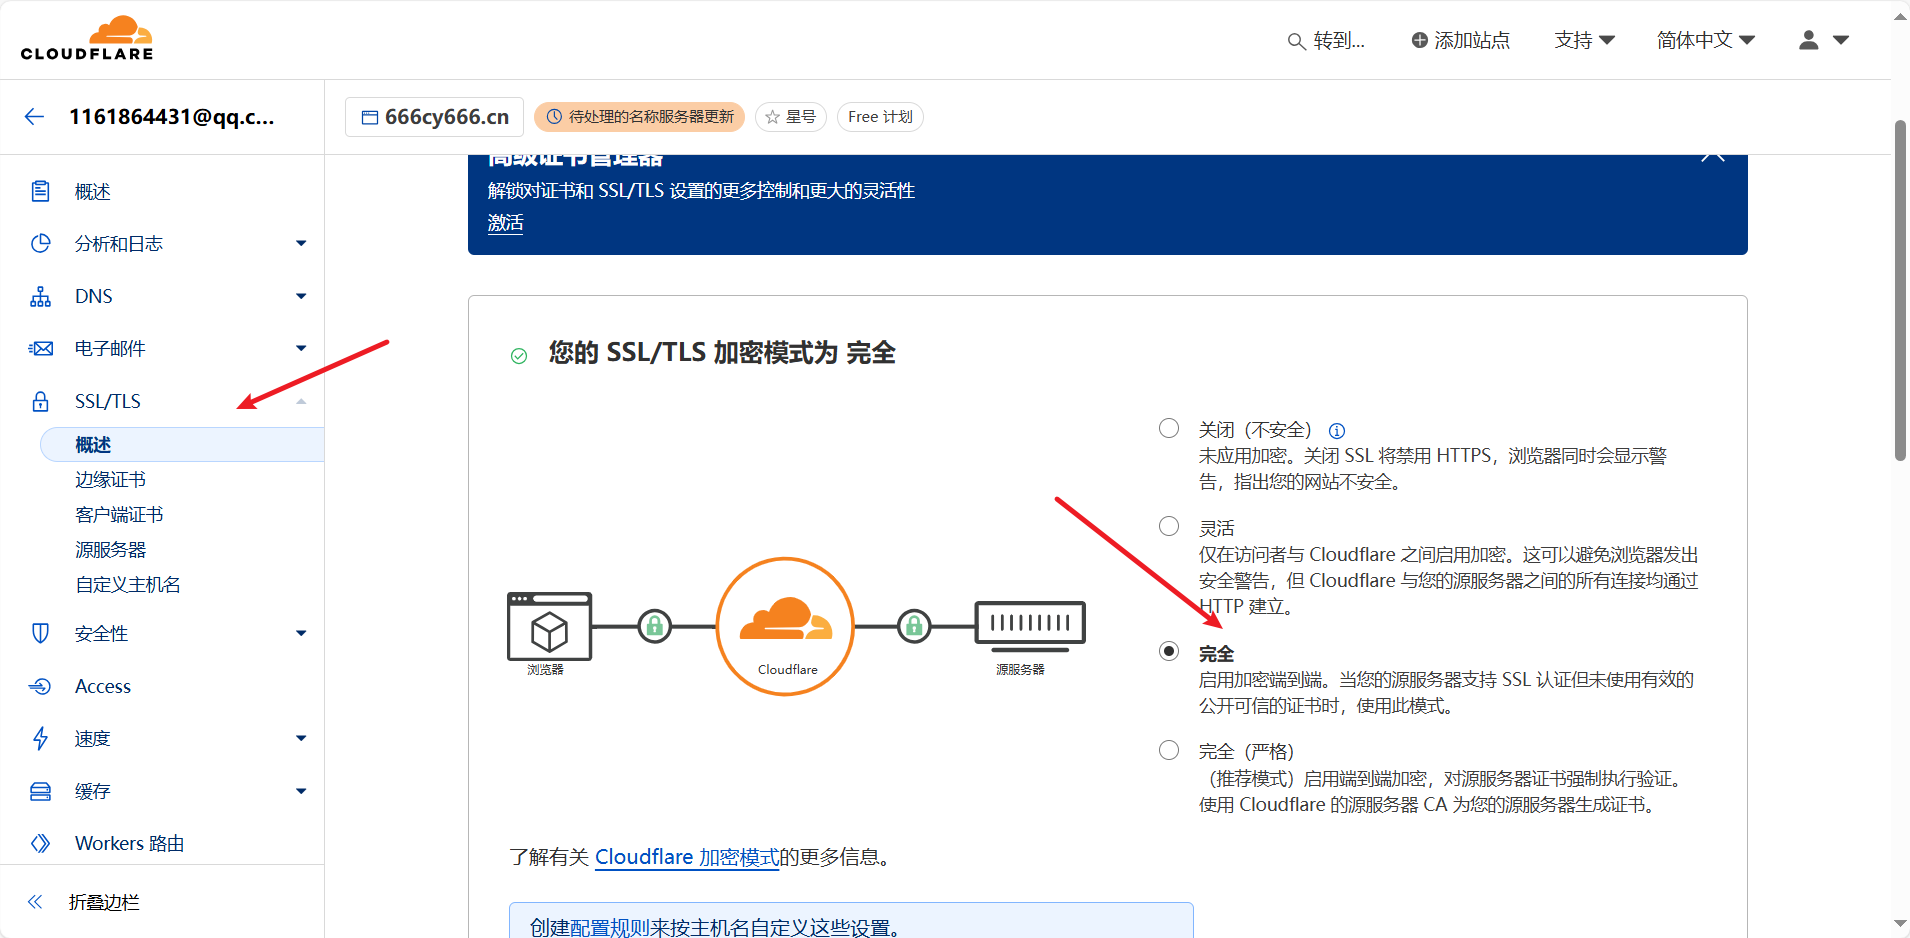
Task: Click the green check status icon
Action: [x=519, y=356]
